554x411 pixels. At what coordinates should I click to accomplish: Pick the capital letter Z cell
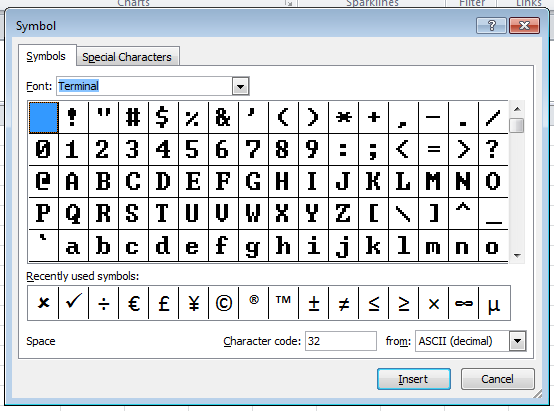tap(343, 213)
